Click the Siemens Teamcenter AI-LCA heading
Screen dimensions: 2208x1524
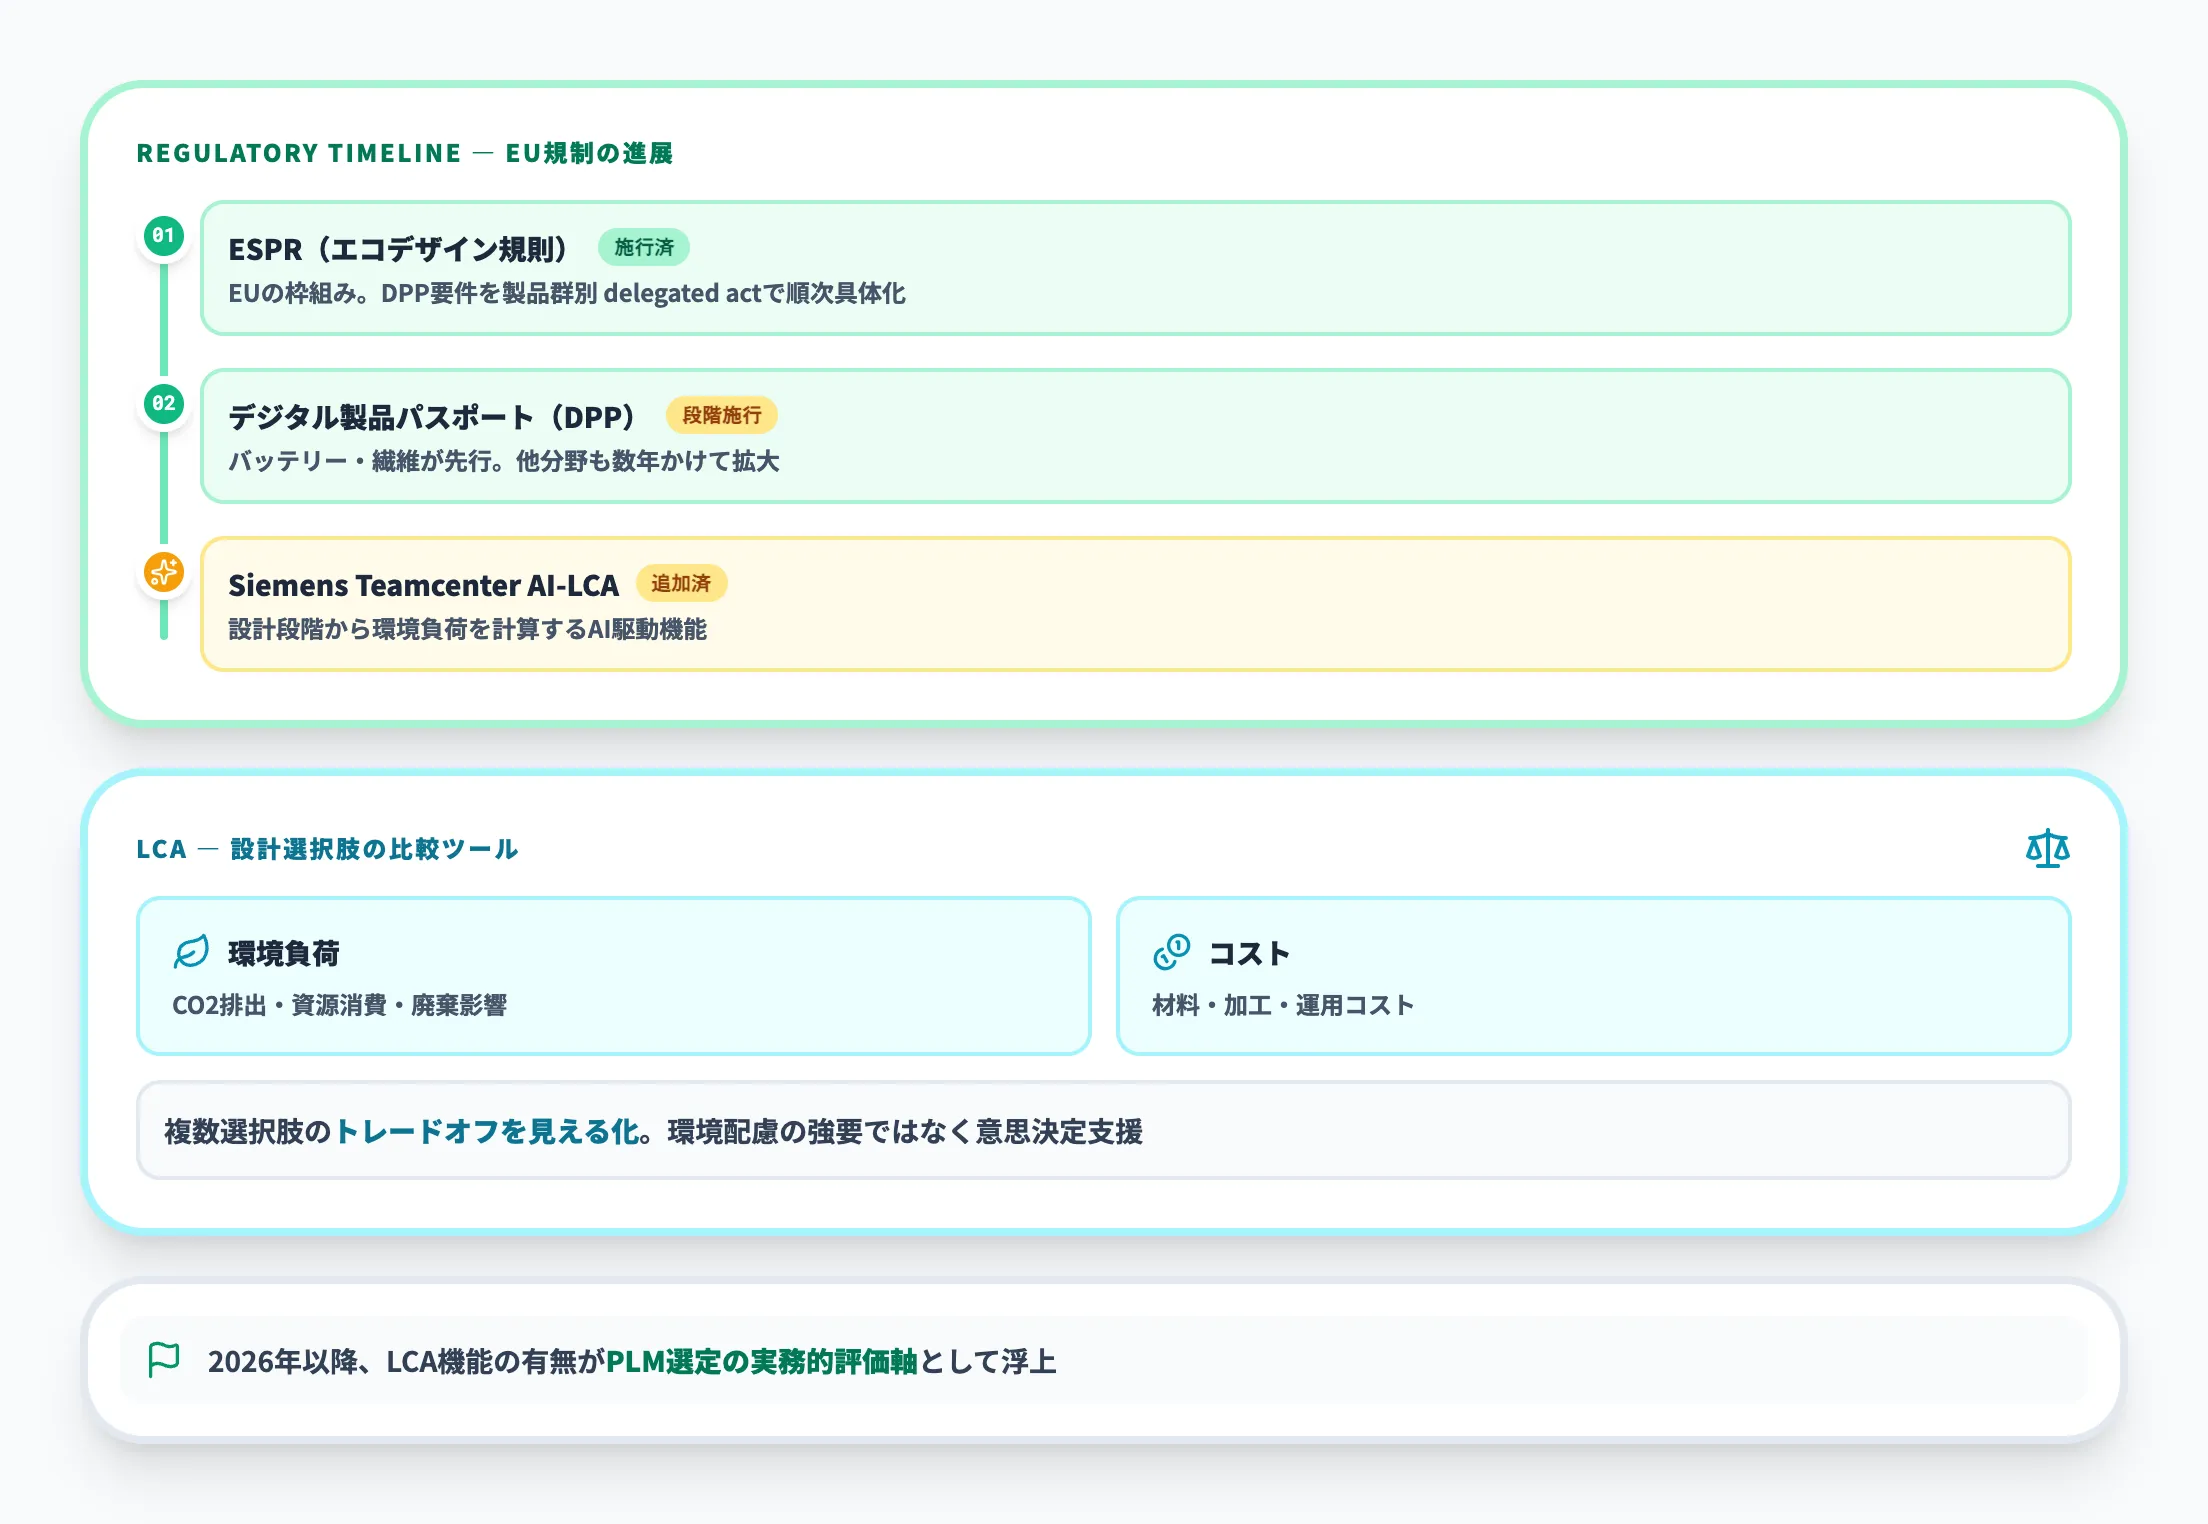(x=424, y=585)
